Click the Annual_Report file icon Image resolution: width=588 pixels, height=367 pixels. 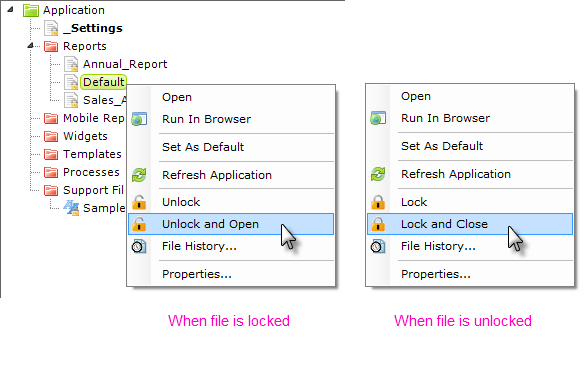tap(71, 64)
